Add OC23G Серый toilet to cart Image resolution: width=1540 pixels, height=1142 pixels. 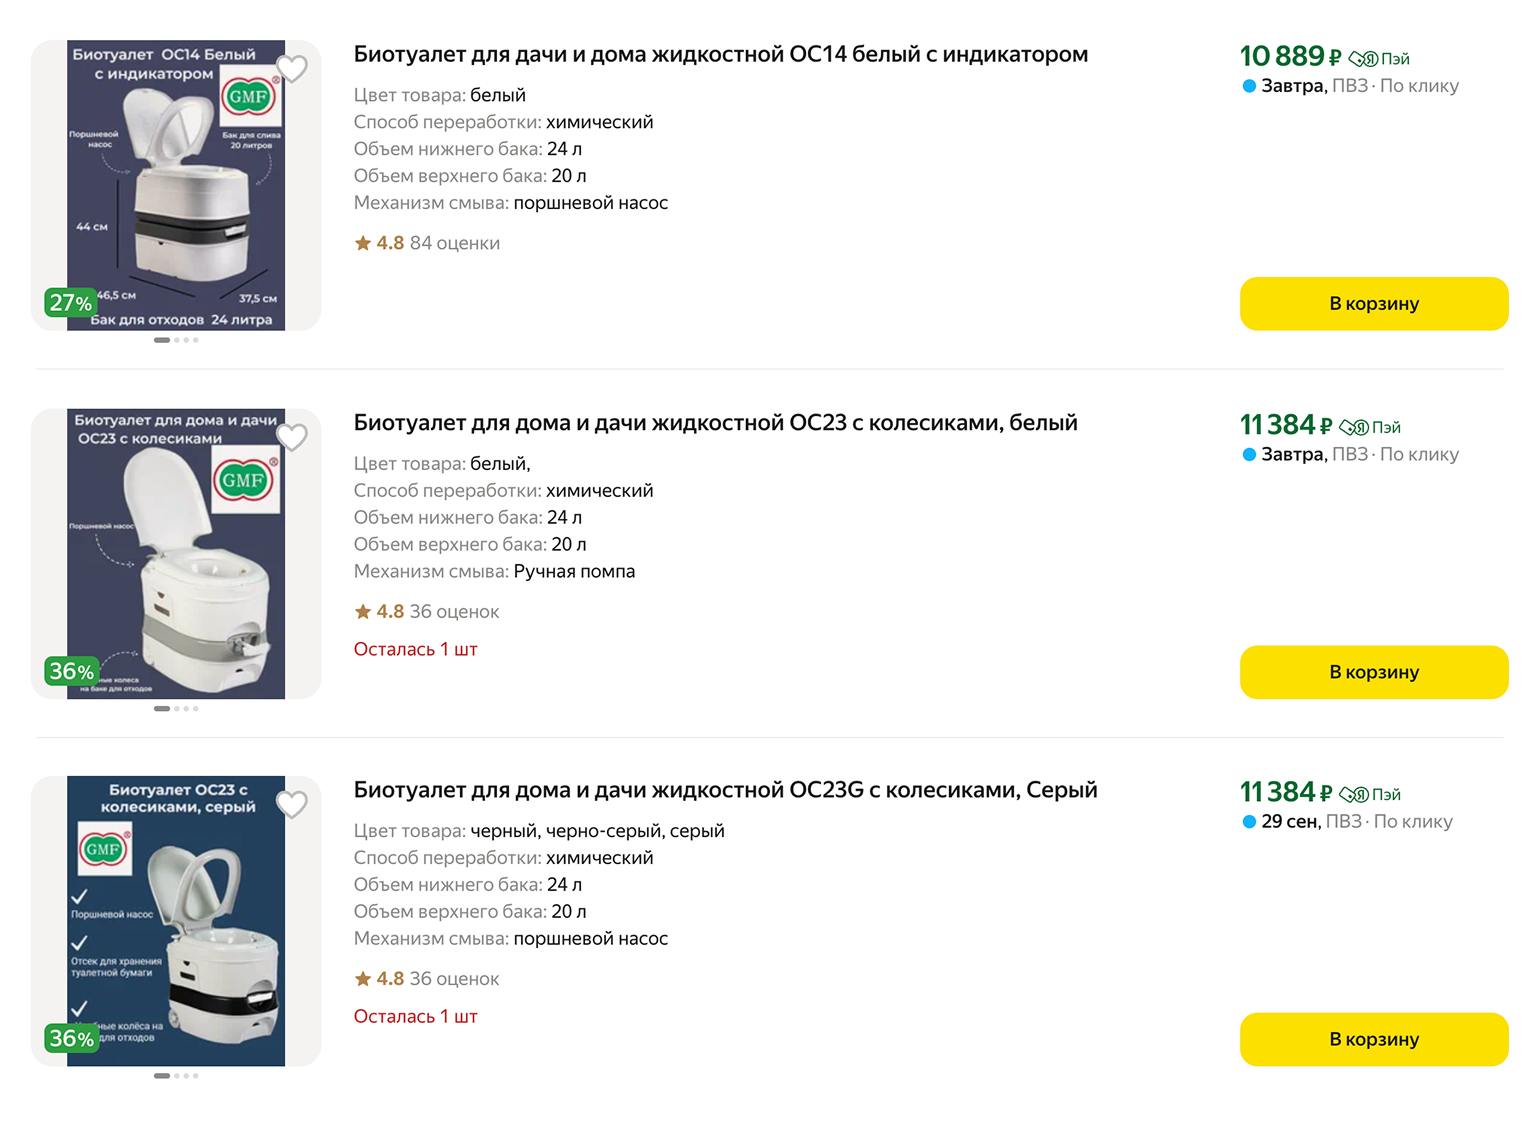1373,1039
